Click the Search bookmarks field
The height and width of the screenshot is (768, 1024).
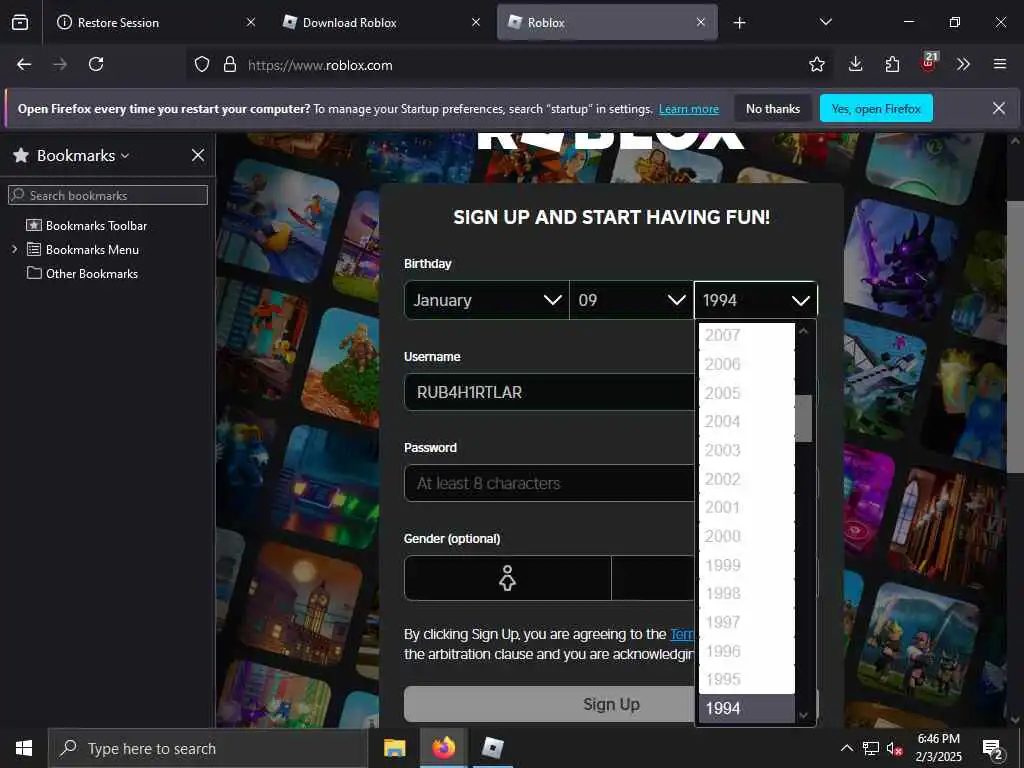pyautogui.click(x=108, y=195)
